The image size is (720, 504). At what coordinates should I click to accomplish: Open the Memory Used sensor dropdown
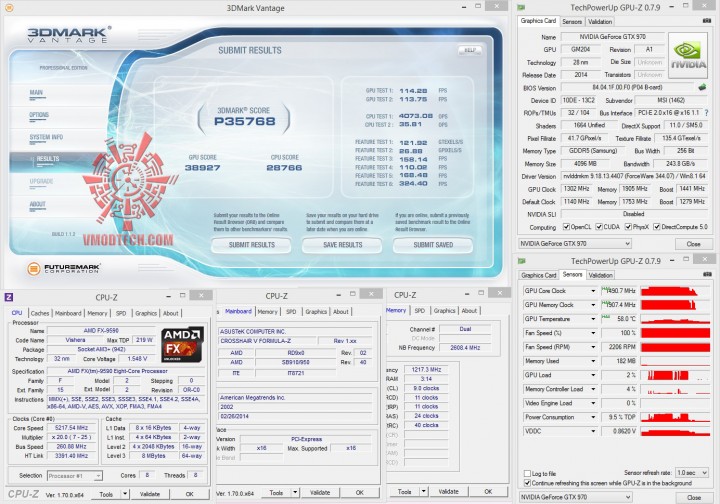click(593, 361)
